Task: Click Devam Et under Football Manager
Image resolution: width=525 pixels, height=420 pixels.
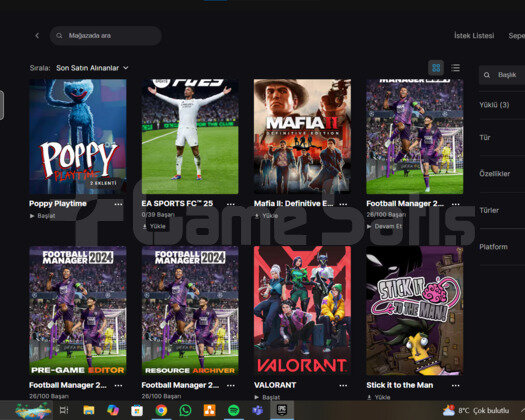Action: [384, 226]
